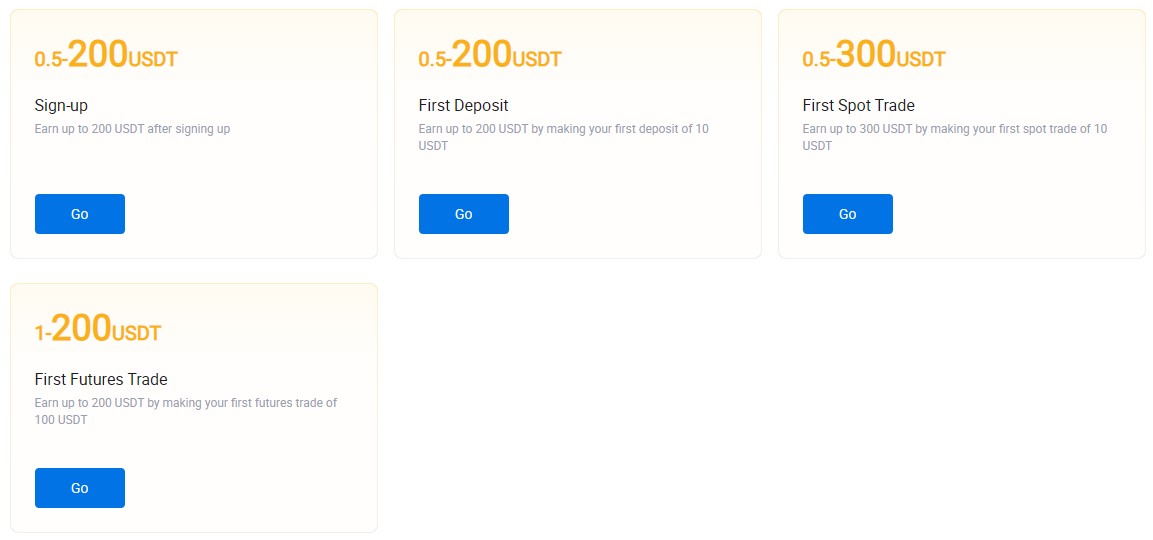The height and width of the screenshot is (540, 1153).
Task: Click the 0.5-300USDT reward amount
Action: click(874, 55)
